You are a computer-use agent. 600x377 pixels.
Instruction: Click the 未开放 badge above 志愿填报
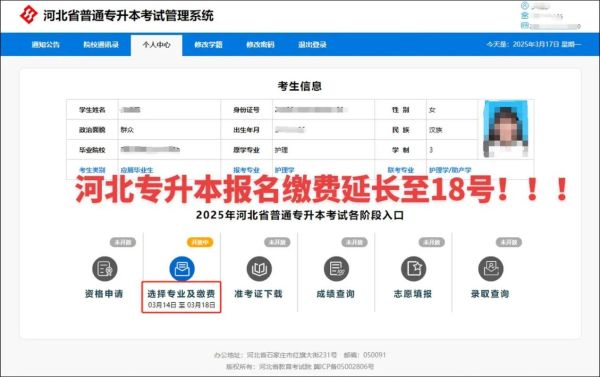click(432, 242)
